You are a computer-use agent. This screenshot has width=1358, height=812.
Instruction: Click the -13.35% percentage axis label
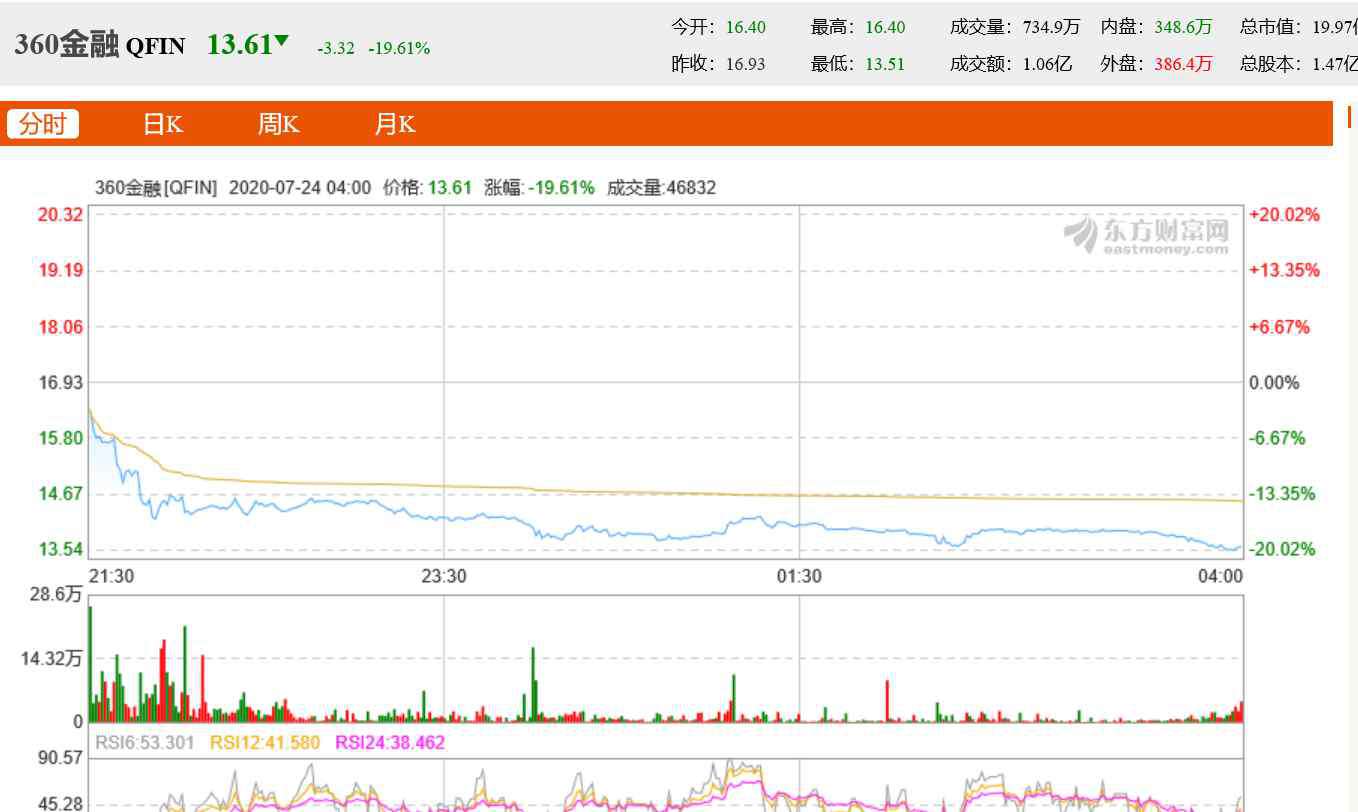1283,493
